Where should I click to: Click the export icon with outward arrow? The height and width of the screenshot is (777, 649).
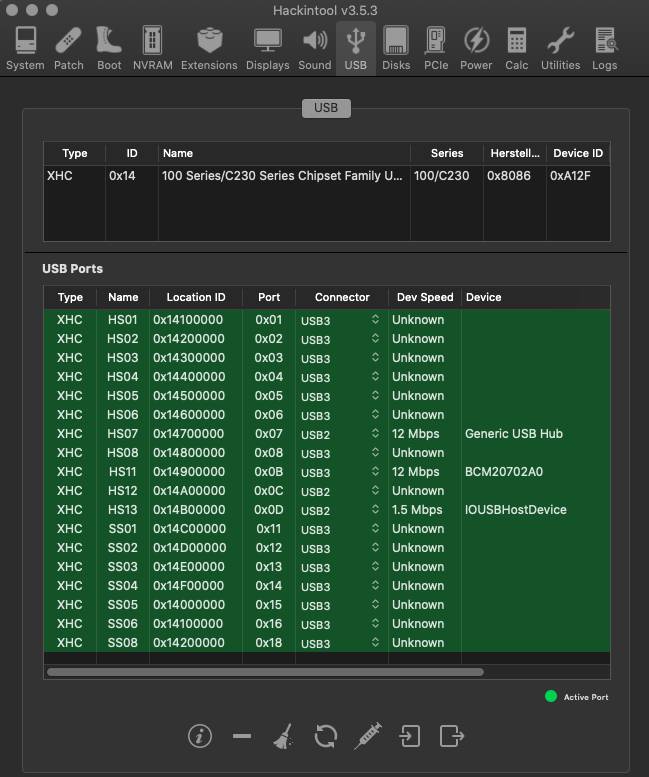pyautogui.click(x=452, y=736)
